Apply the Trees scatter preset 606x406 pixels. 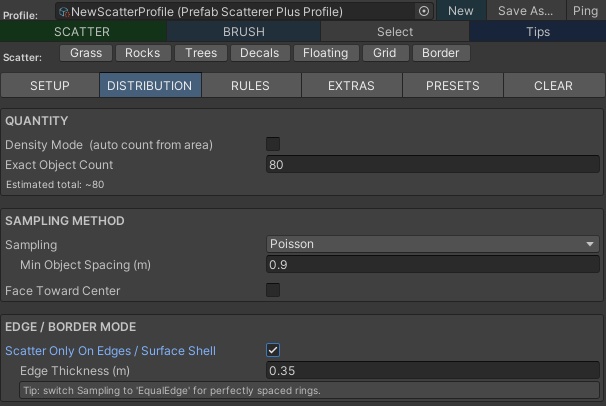(201, 53)
